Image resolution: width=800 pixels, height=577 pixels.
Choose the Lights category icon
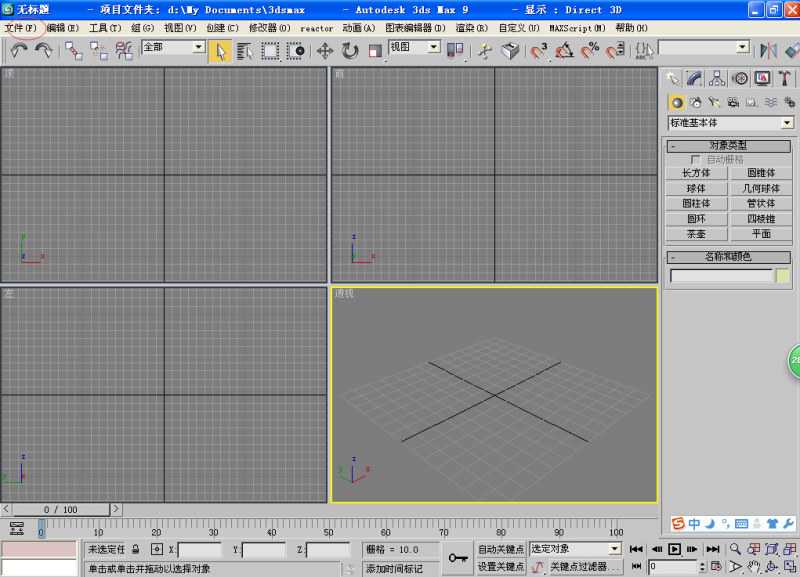click(714, 102)
